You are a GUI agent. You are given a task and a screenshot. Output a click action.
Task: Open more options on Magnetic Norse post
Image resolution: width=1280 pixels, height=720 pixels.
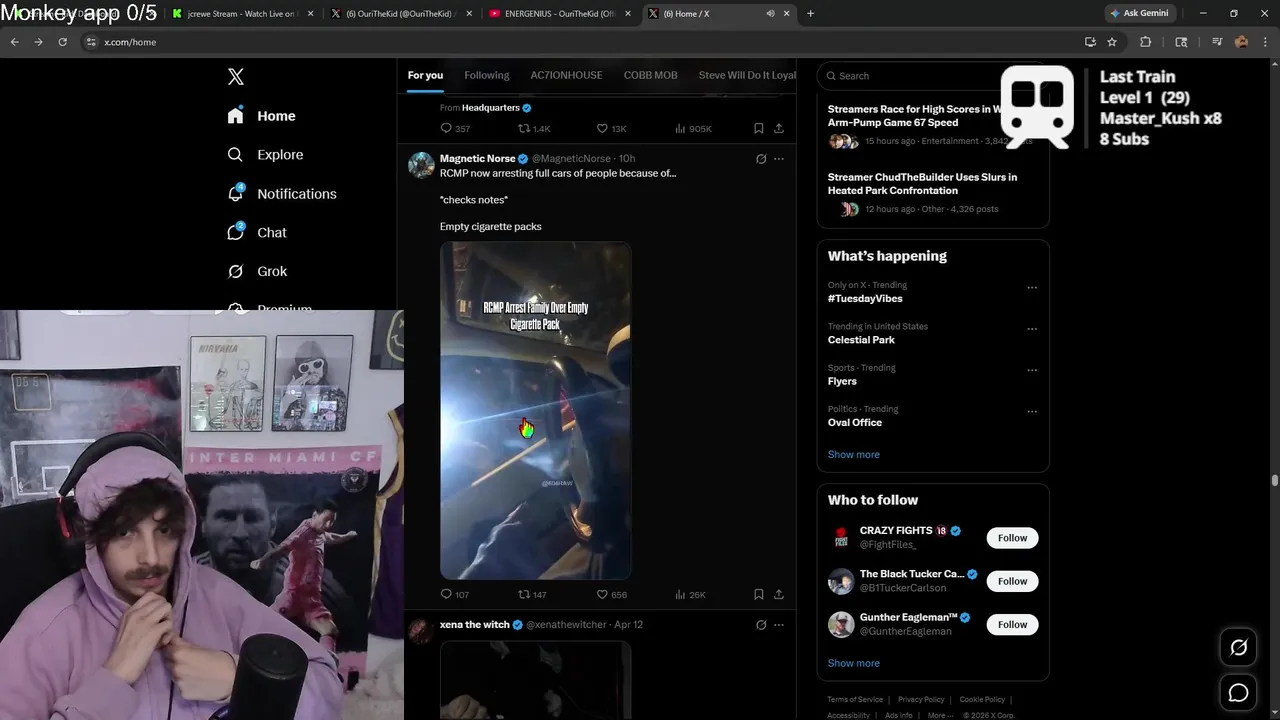click(x=779, y=159)
